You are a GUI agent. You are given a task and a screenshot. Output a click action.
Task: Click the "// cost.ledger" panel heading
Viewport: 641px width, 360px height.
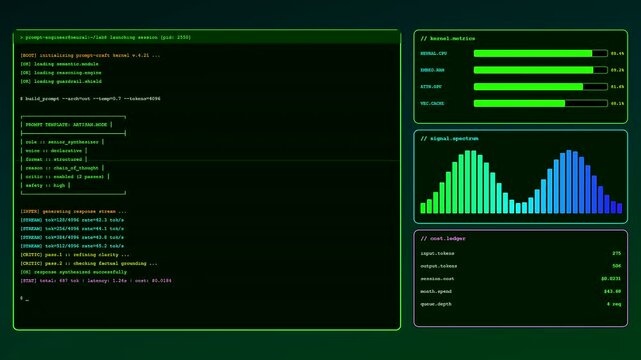click(443, 239)
